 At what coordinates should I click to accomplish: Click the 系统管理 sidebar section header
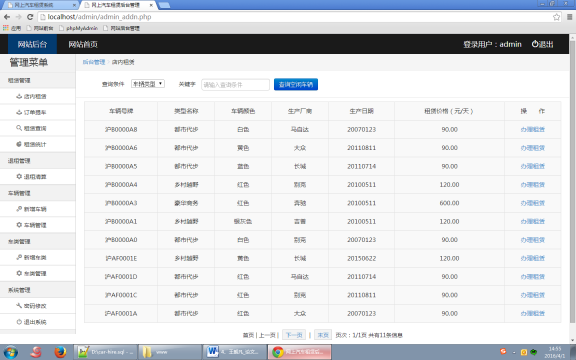38,290
